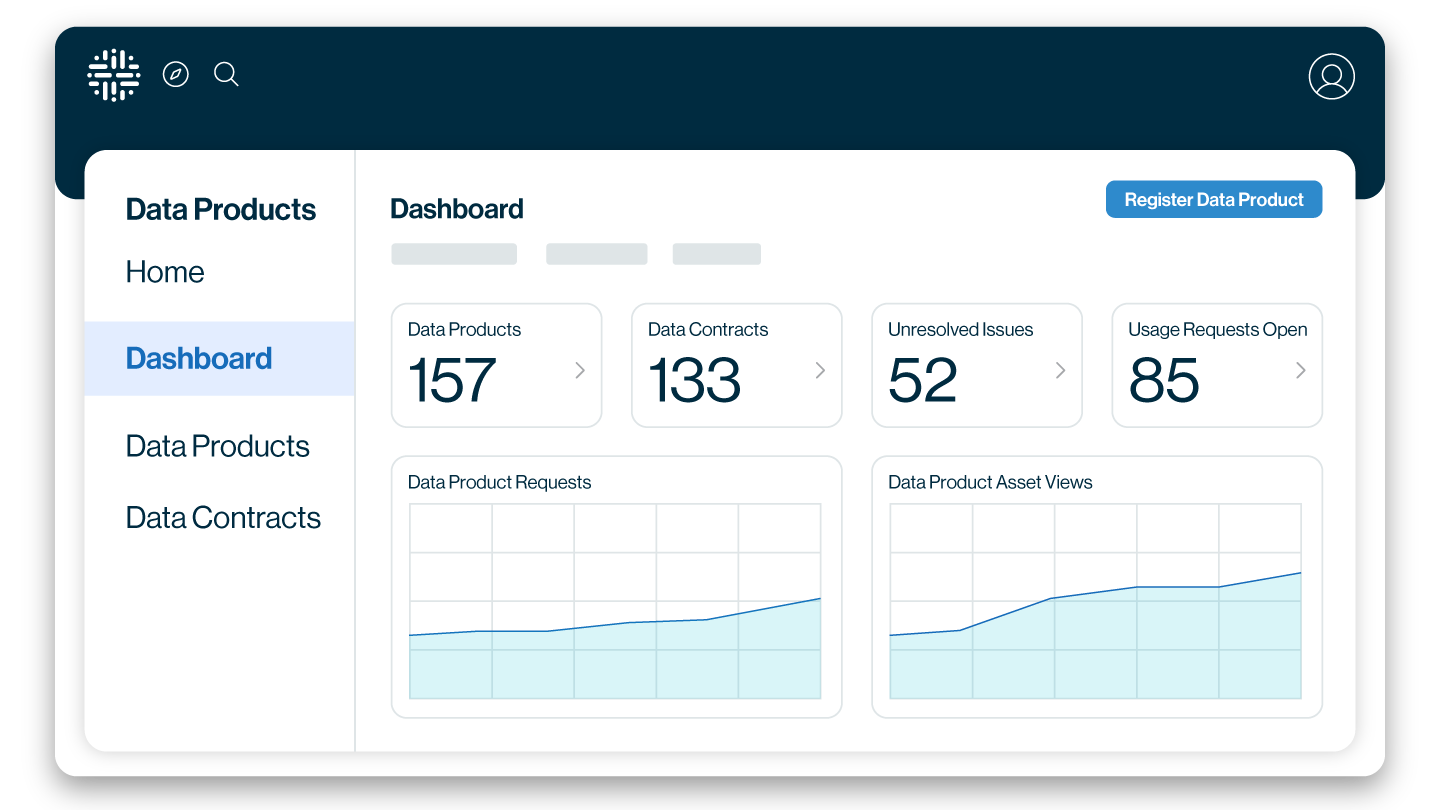Click the search magnifier icon
The height and width of the screenshot is (810, 1440).
(226, 74)
